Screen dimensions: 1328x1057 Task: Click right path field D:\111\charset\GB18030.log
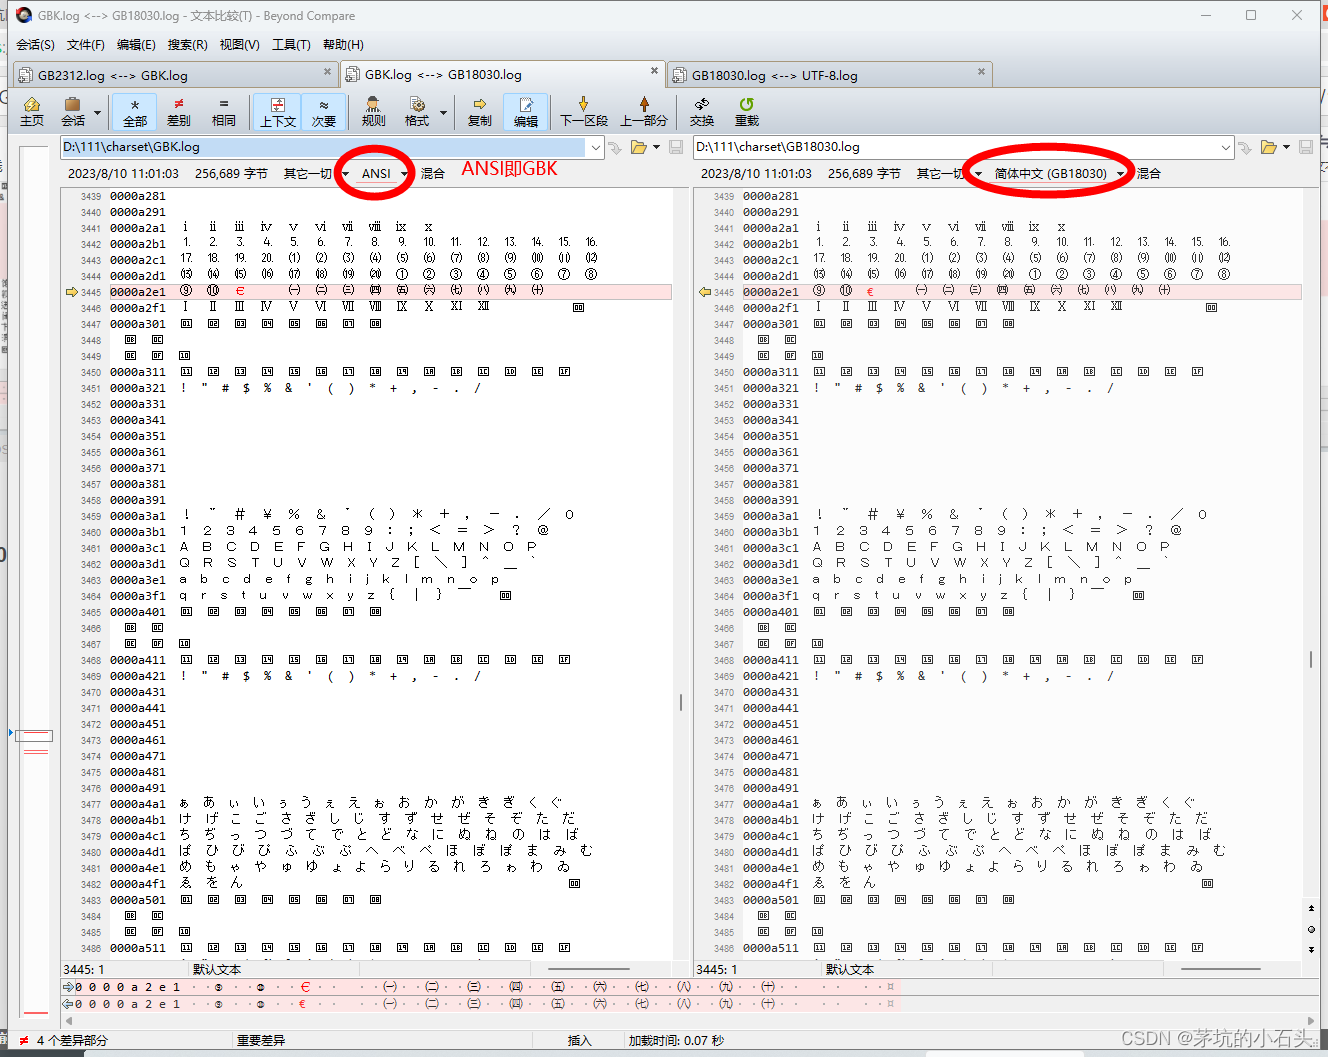(x=955, y=147)
